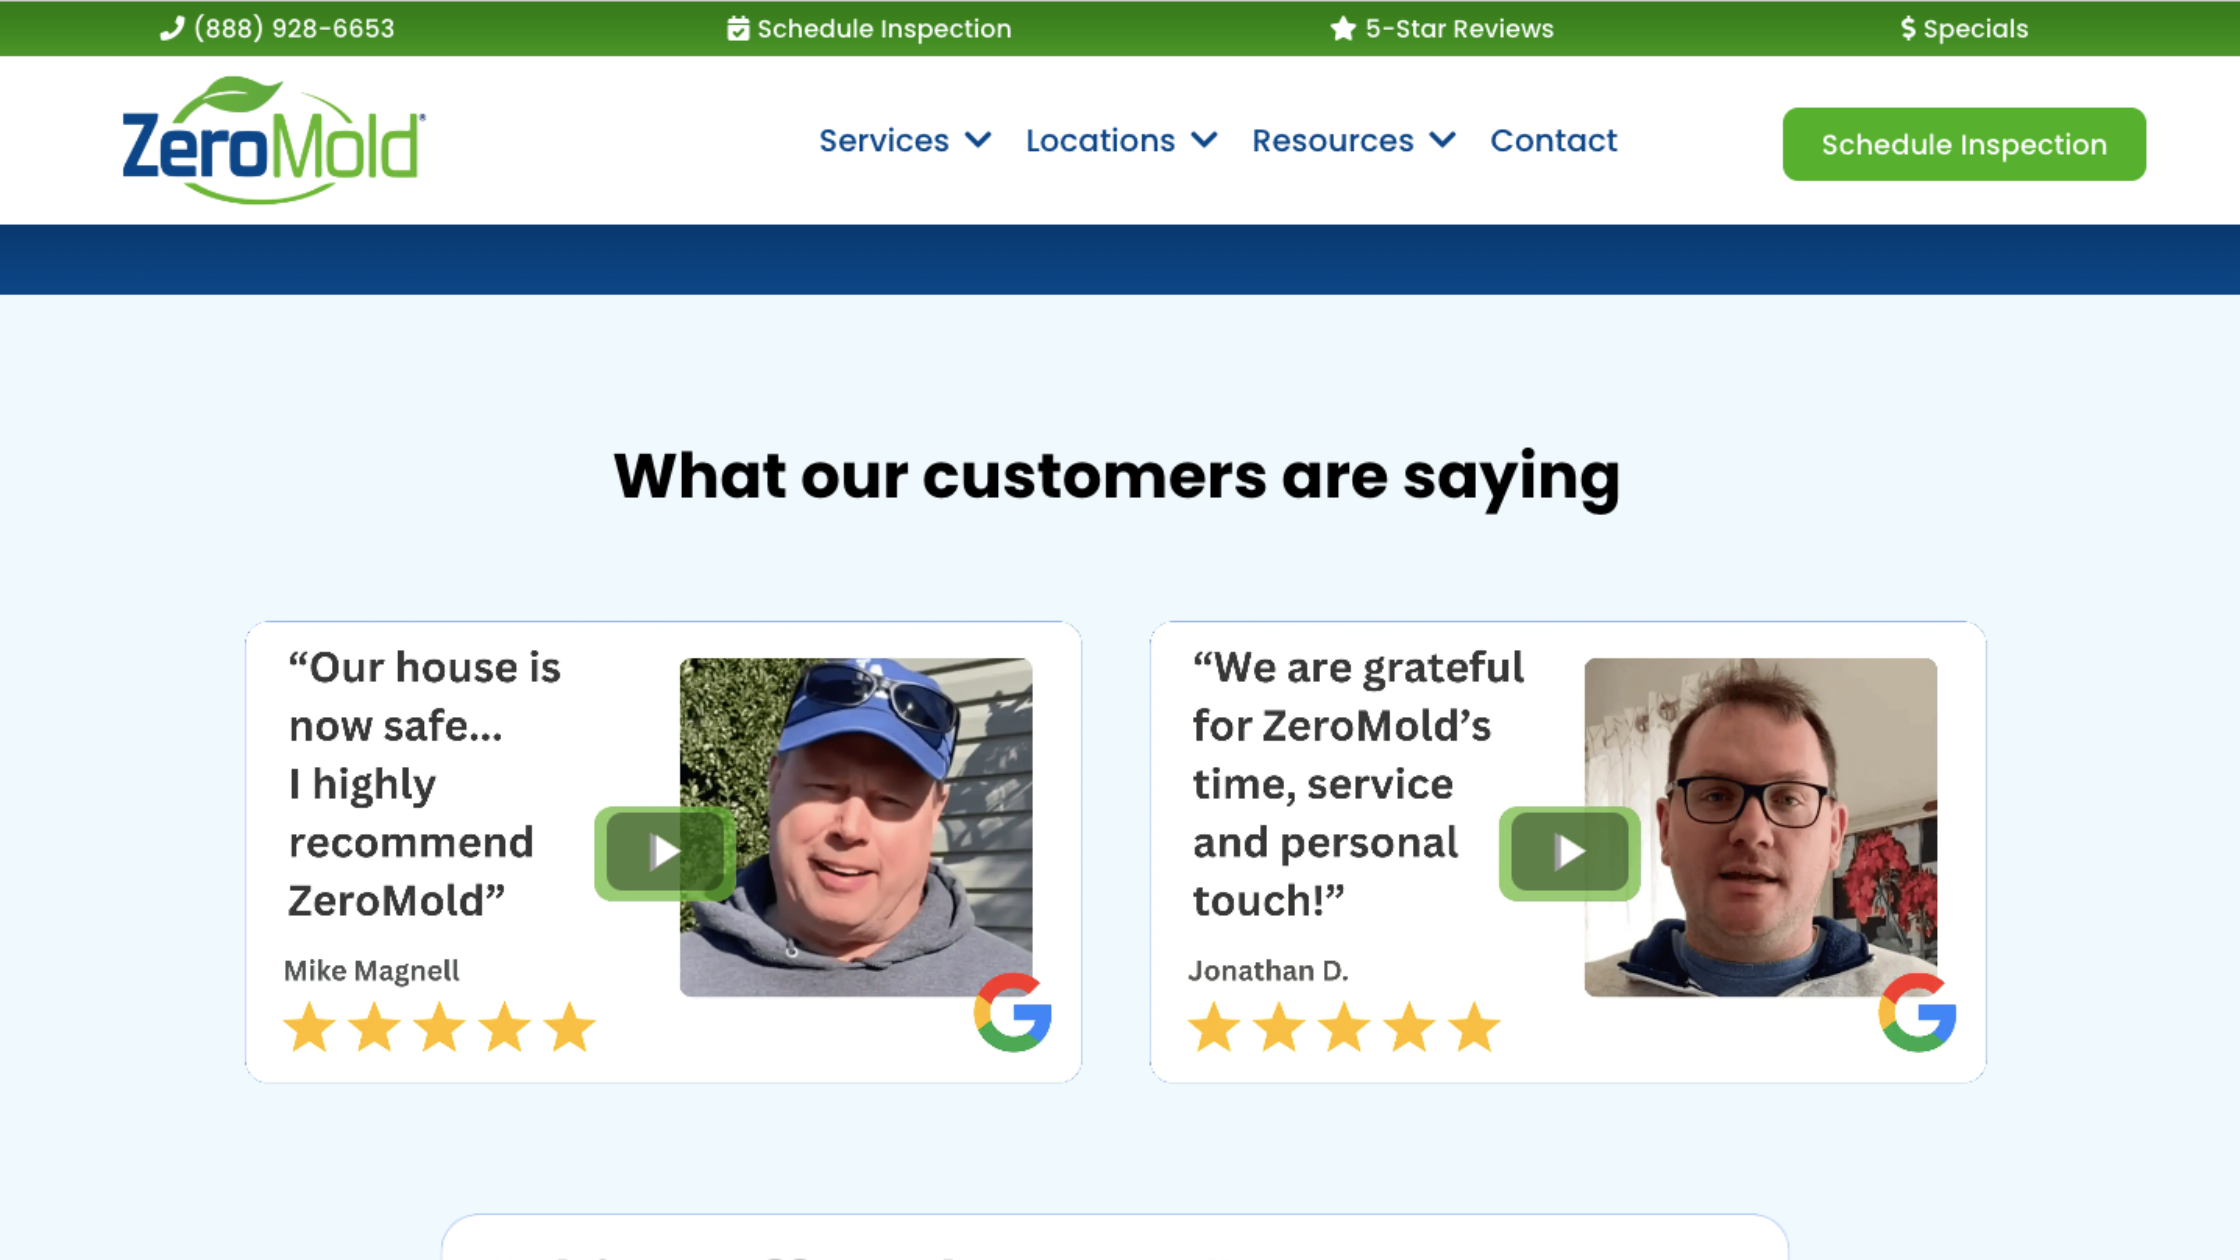The height and width of the screenshot is (1260, 2240).
Task: Expand the Services dropdown chevron
Action: (978, 140)
